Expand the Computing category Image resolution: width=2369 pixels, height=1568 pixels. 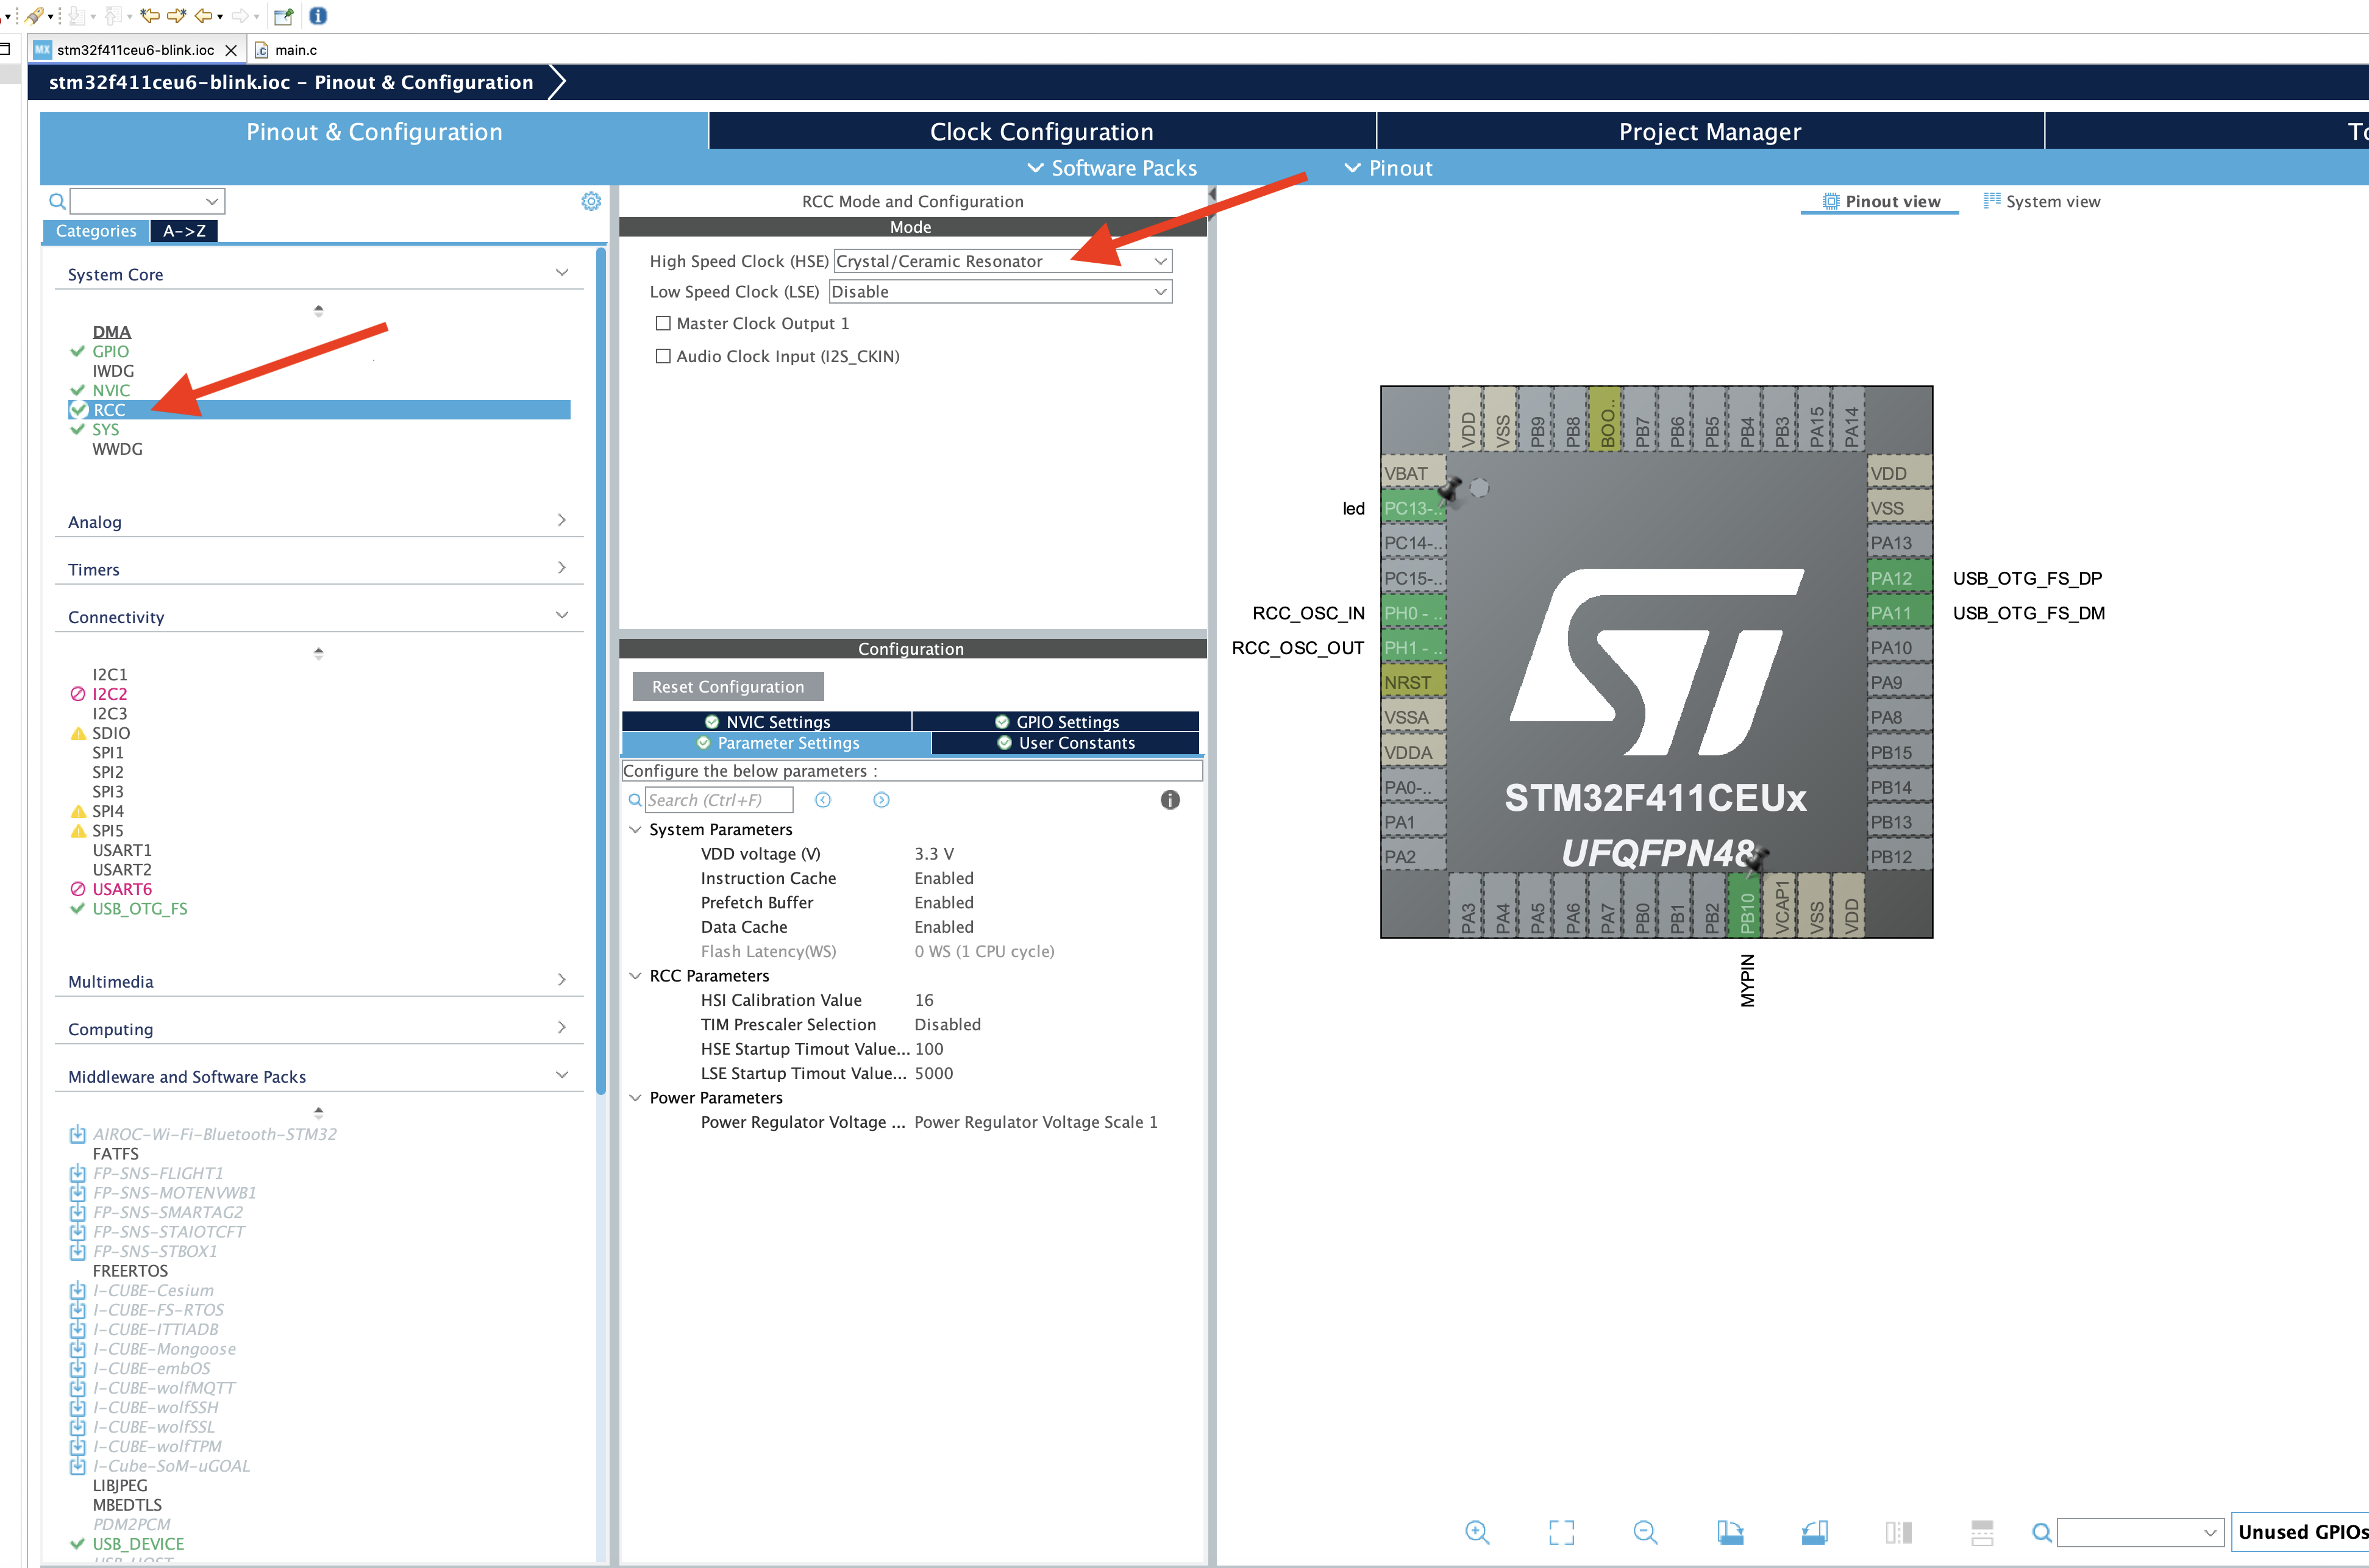(562, 1027)
